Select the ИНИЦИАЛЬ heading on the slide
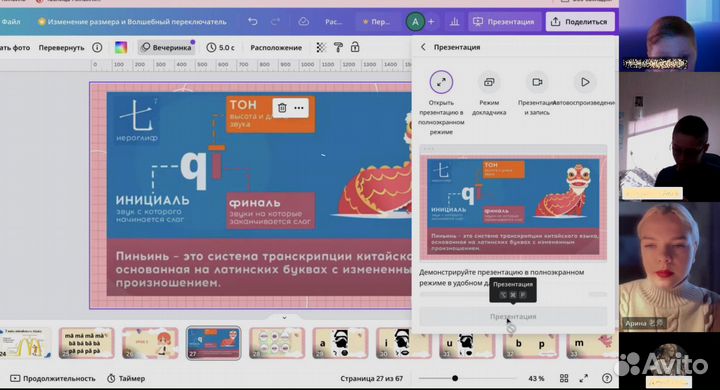The width and height of the screenshot is (720, 390). (152, 201)
